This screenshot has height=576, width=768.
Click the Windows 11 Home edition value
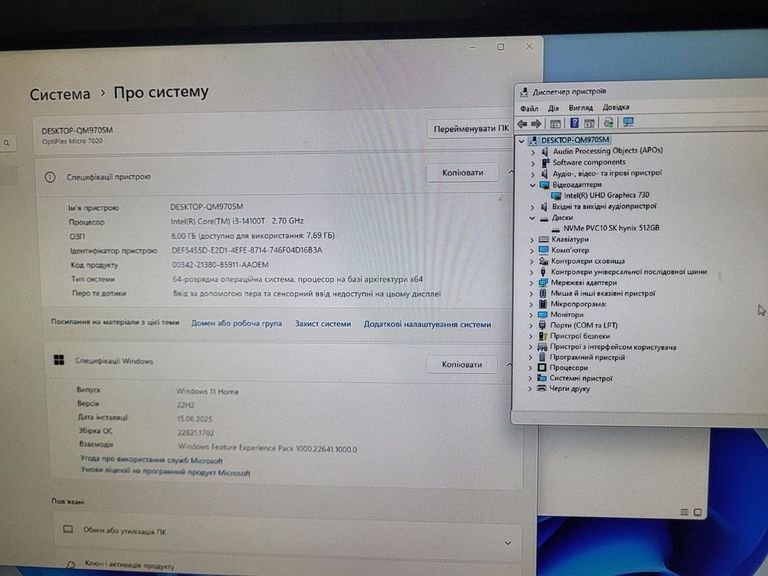tap(207, 391)
